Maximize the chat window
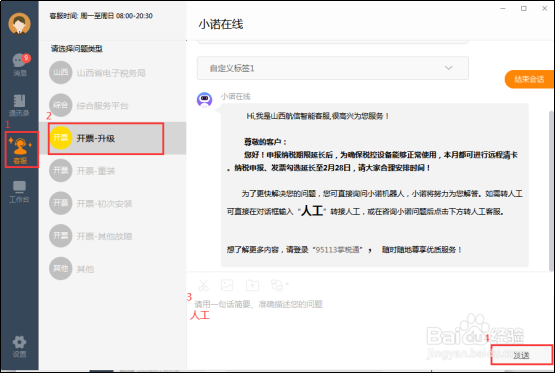Image resolution: width=556 pixels, height=373 pixels. click(524, 9)
